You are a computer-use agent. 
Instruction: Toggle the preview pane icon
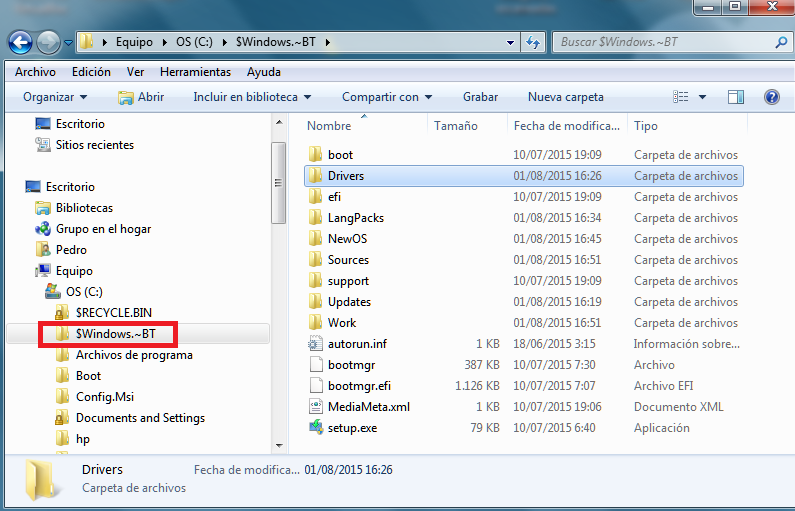click(736, 97)
